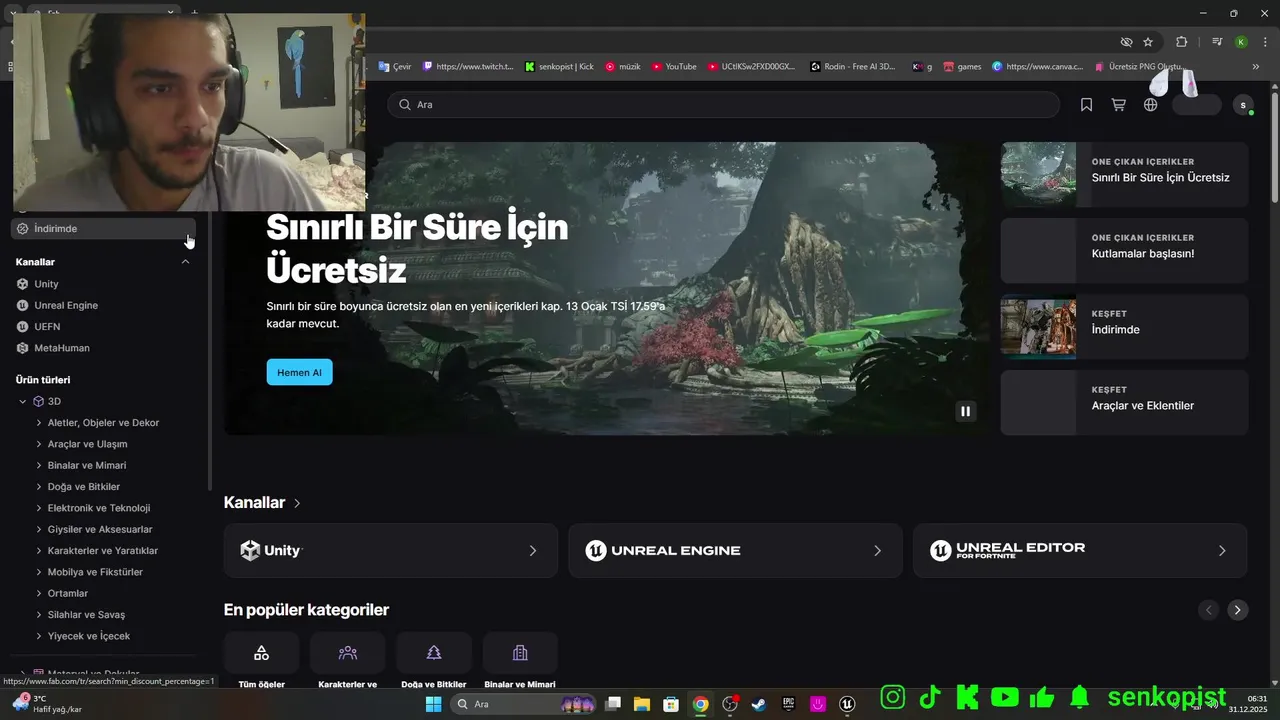
Task: Expand Binalar ve Mimari category
Action: click(x=39, y=465)
